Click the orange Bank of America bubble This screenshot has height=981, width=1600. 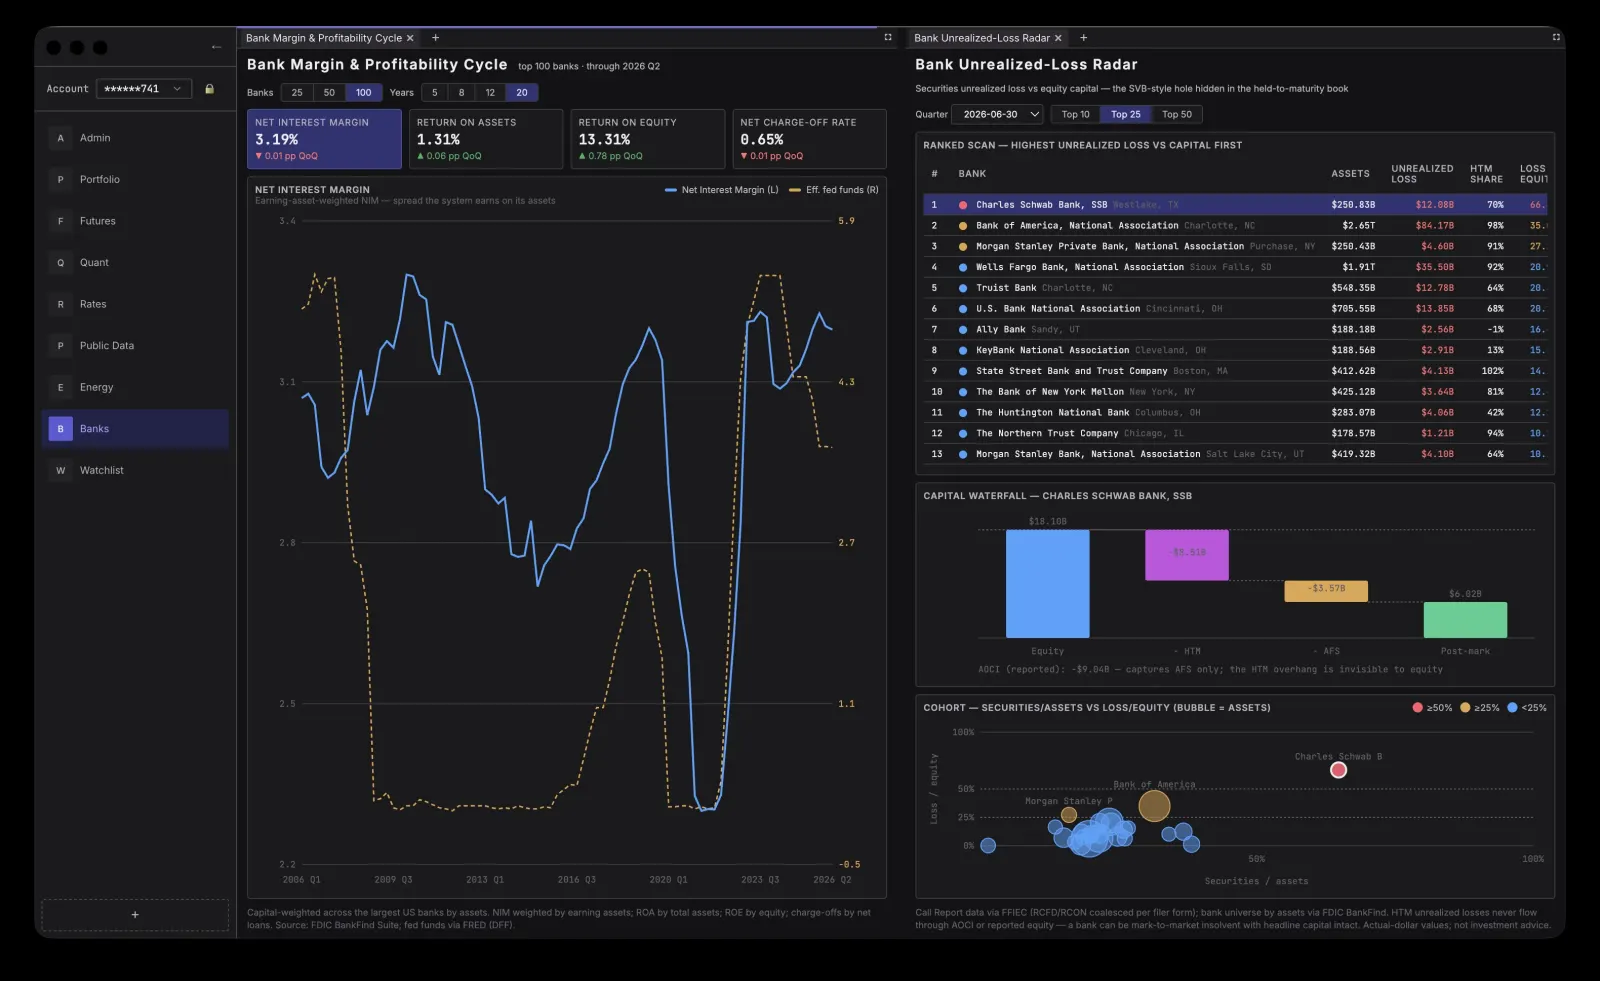[x=1154, y=806]
